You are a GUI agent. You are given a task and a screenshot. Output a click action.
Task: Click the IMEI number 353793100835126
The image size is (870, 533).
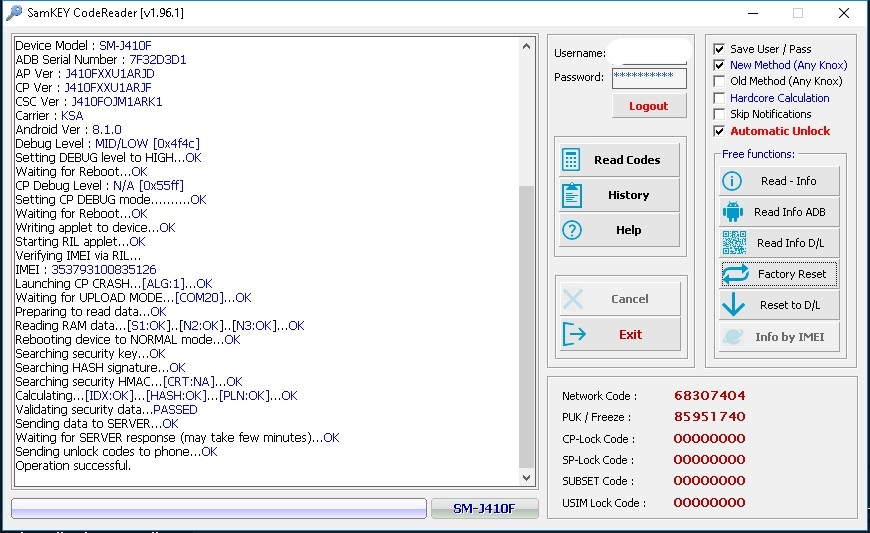[x=104, y=270]
